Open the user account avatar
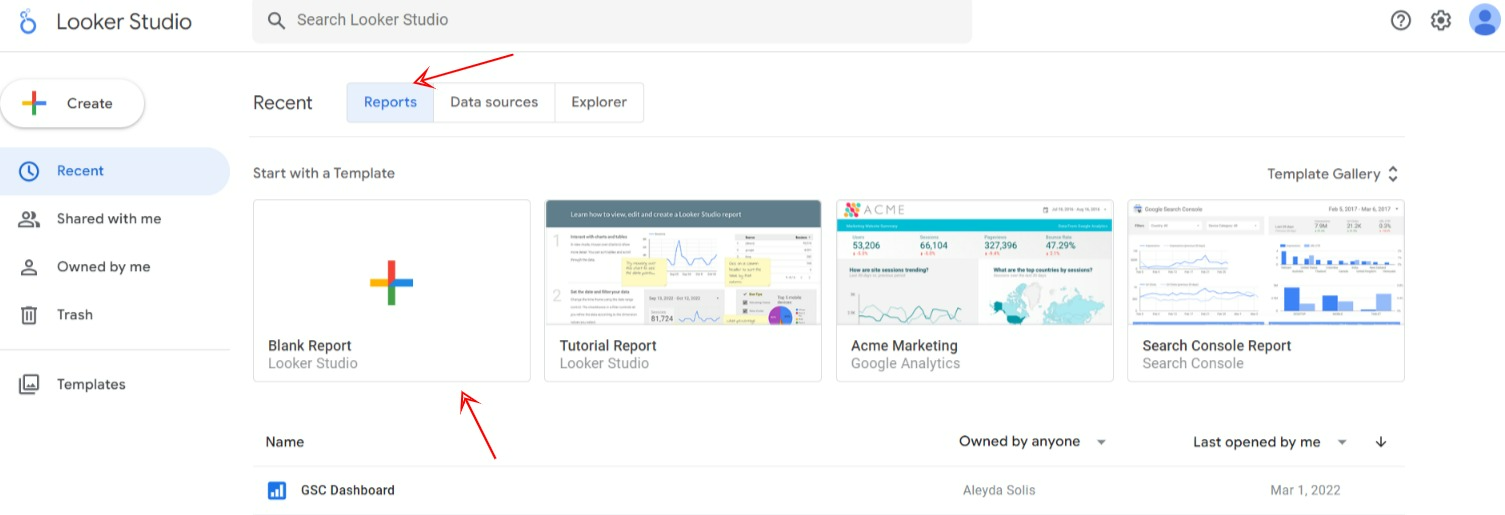This screenshot has height=515, width=1505. [1485, 20]
